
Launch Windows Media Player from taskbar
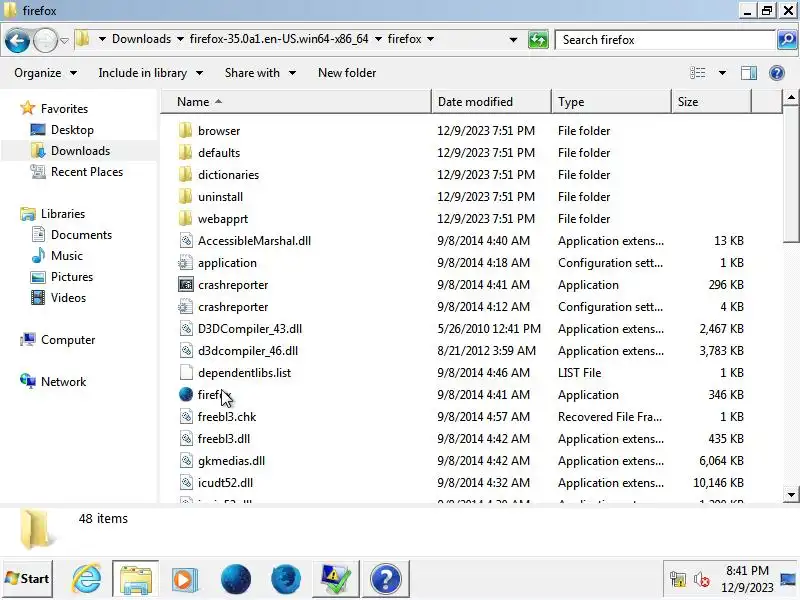(x=185, y=579)
